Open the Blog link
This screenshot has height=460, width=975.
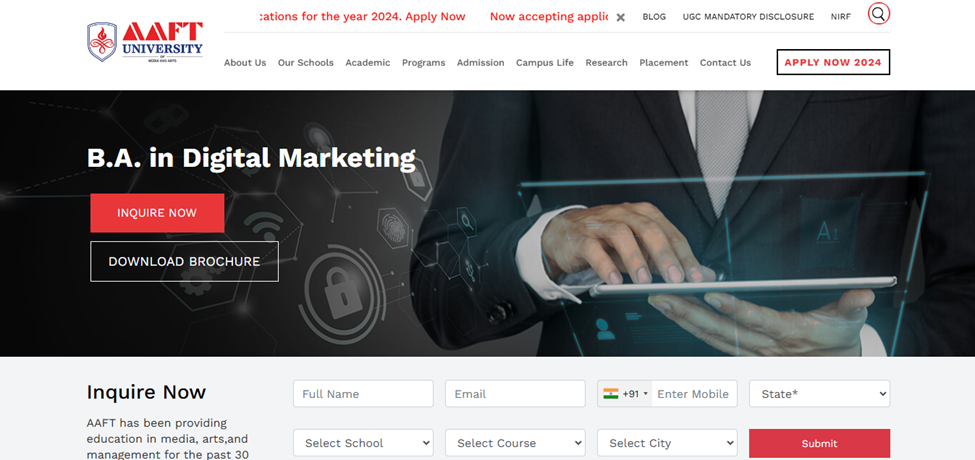click(654, 17)
